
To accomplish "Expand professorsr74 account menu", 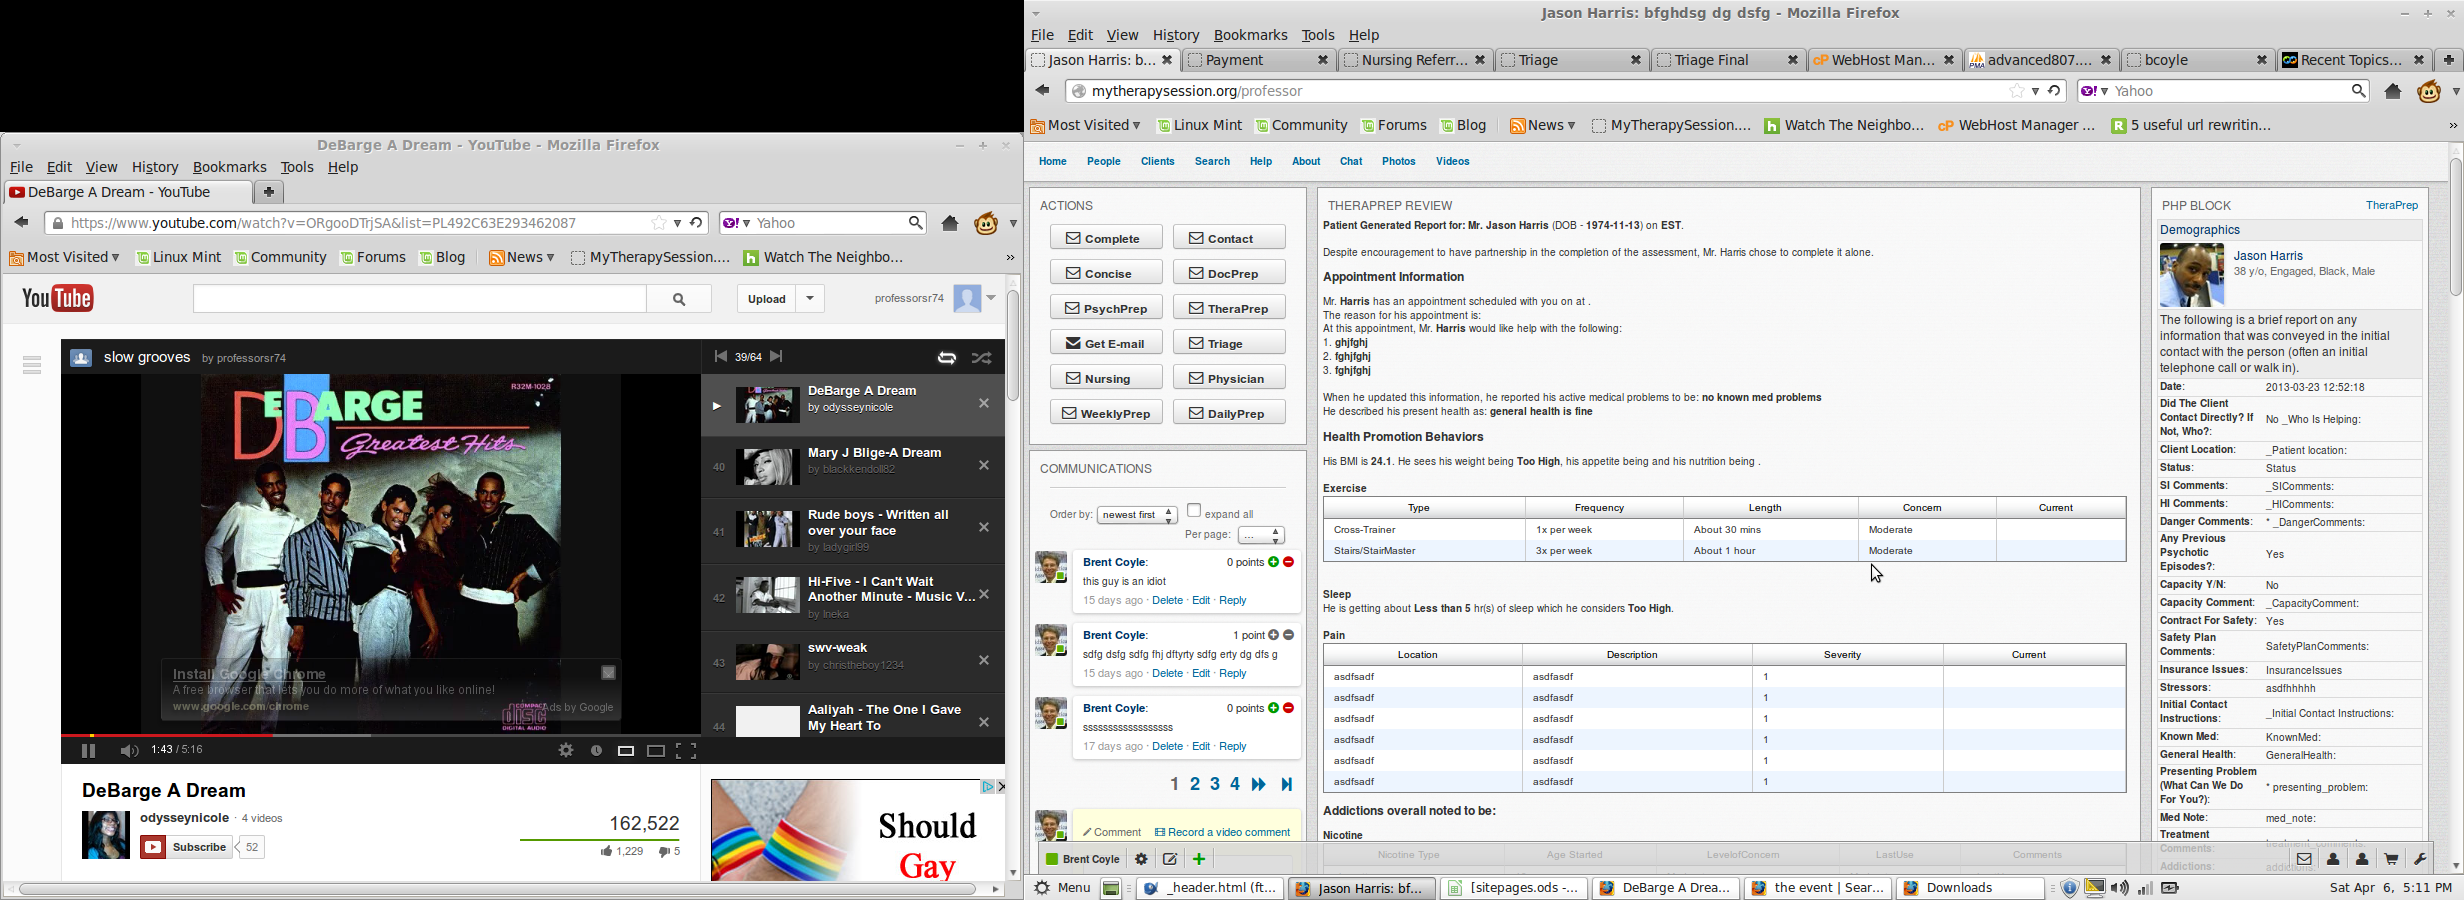I will pyautogui.click(x=991, y=298).
